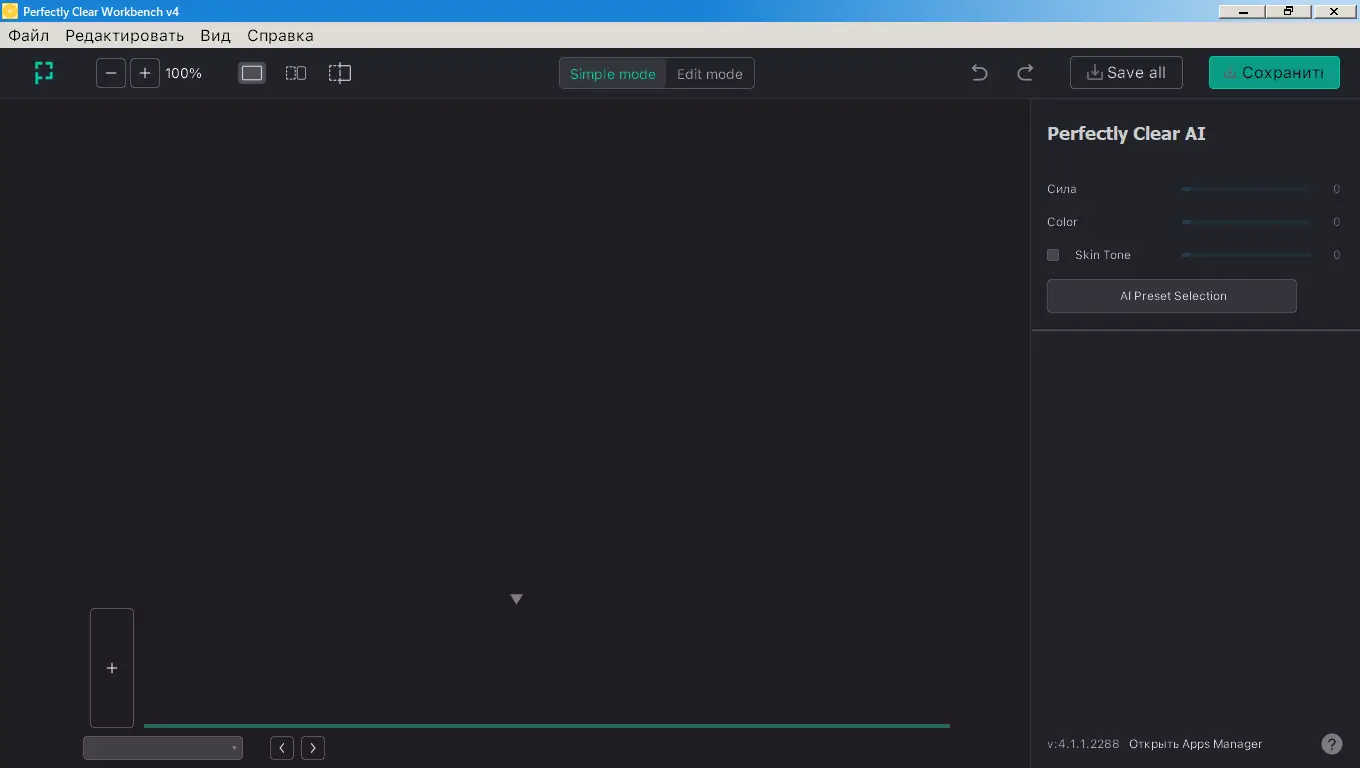Click Открыть Apps Manager link
The height and width of the screenshot is (768, 1360).
(1195, 744)
